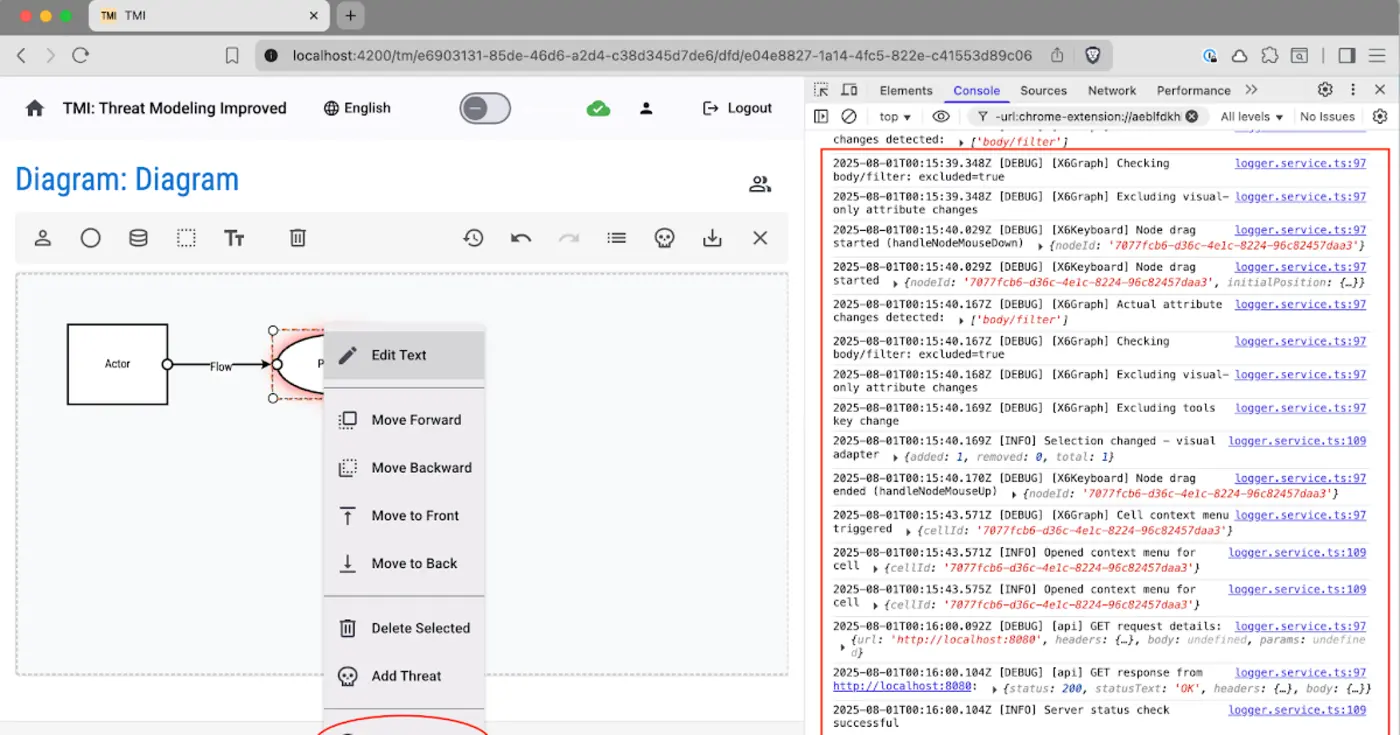Expand the GET response status object
This screenshot has height=735, width=1400.
coord(994,689)
